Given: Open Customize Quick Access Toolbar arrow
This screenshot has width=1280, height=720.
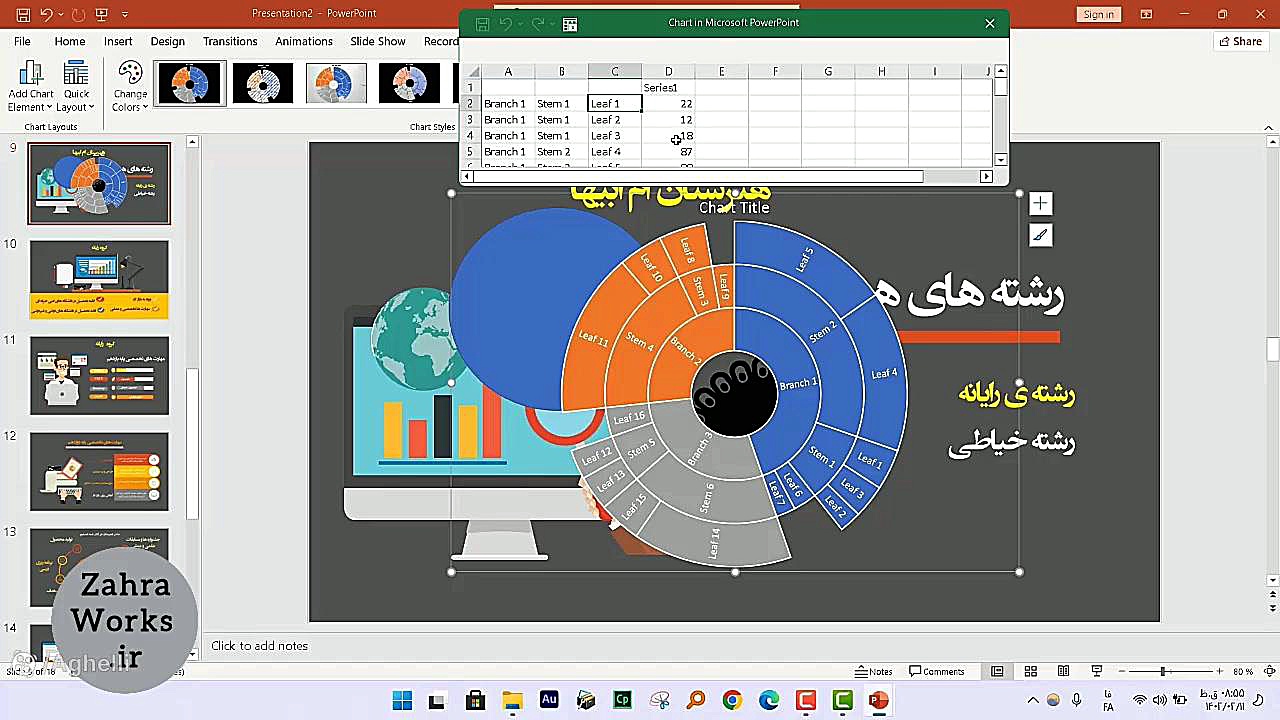Looking at the screenshot, I should [125, 14].
